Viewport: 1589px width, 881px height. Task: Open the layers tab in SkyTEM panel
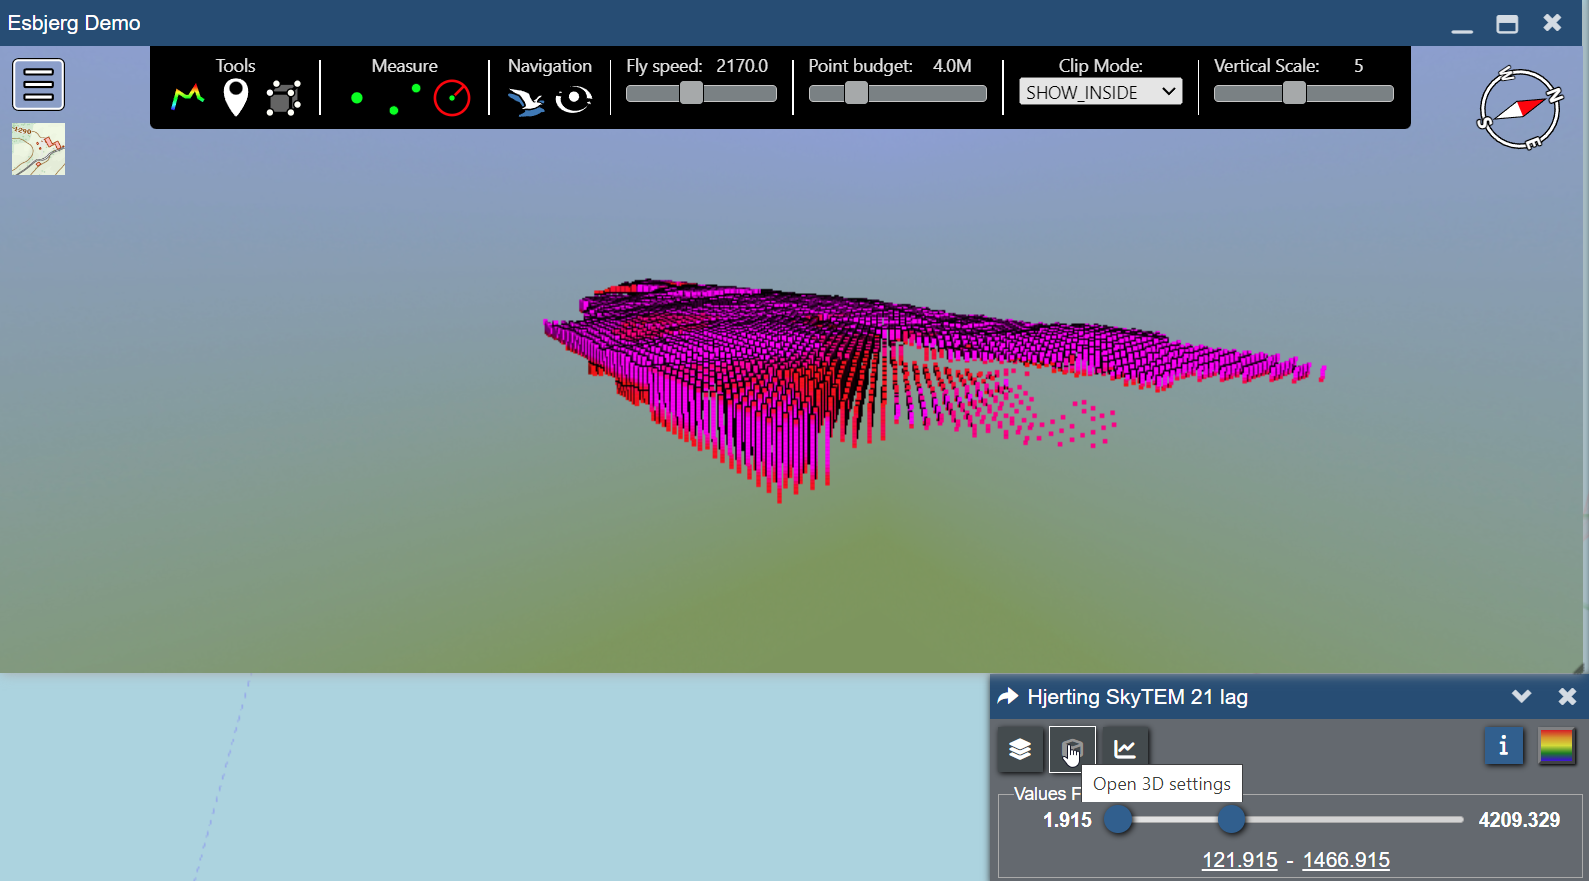click(1020, 749)
